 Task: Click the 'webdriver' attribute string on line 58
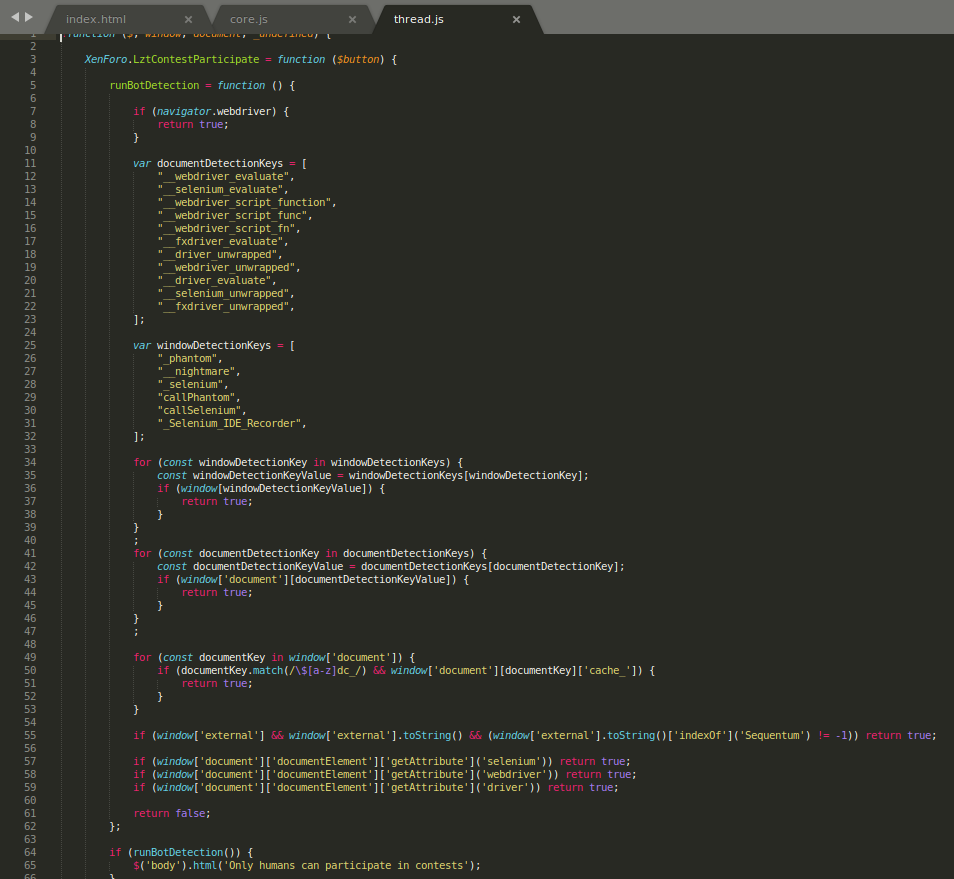pyautogui.click(x=514, y=774)
